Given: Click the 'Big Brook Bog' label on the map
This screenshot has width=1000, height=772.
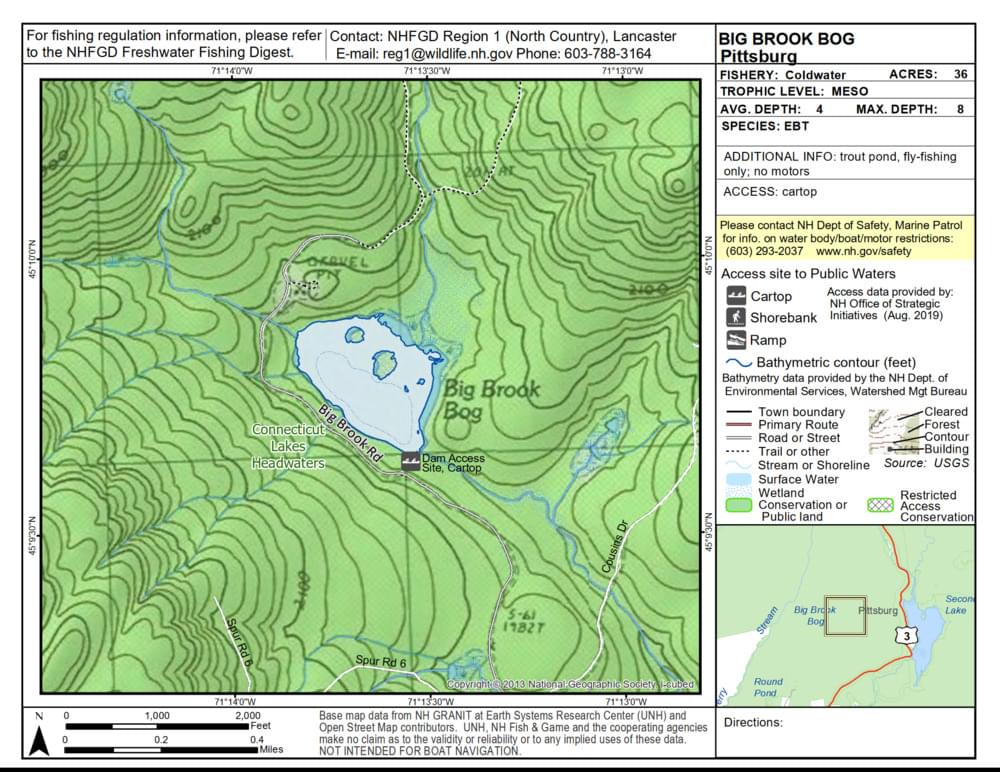Looking at the screenshot, I should click(491, 400).
